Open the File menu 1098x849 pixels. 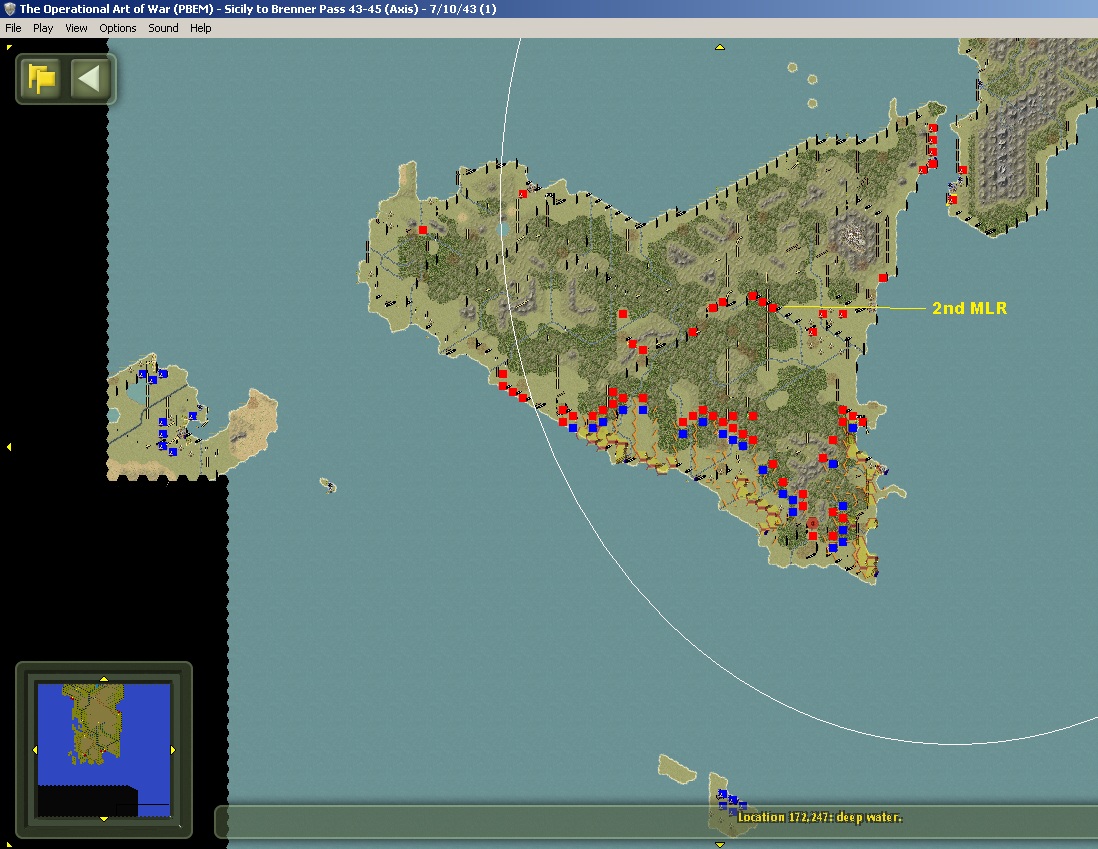click(x=13, y=28)
